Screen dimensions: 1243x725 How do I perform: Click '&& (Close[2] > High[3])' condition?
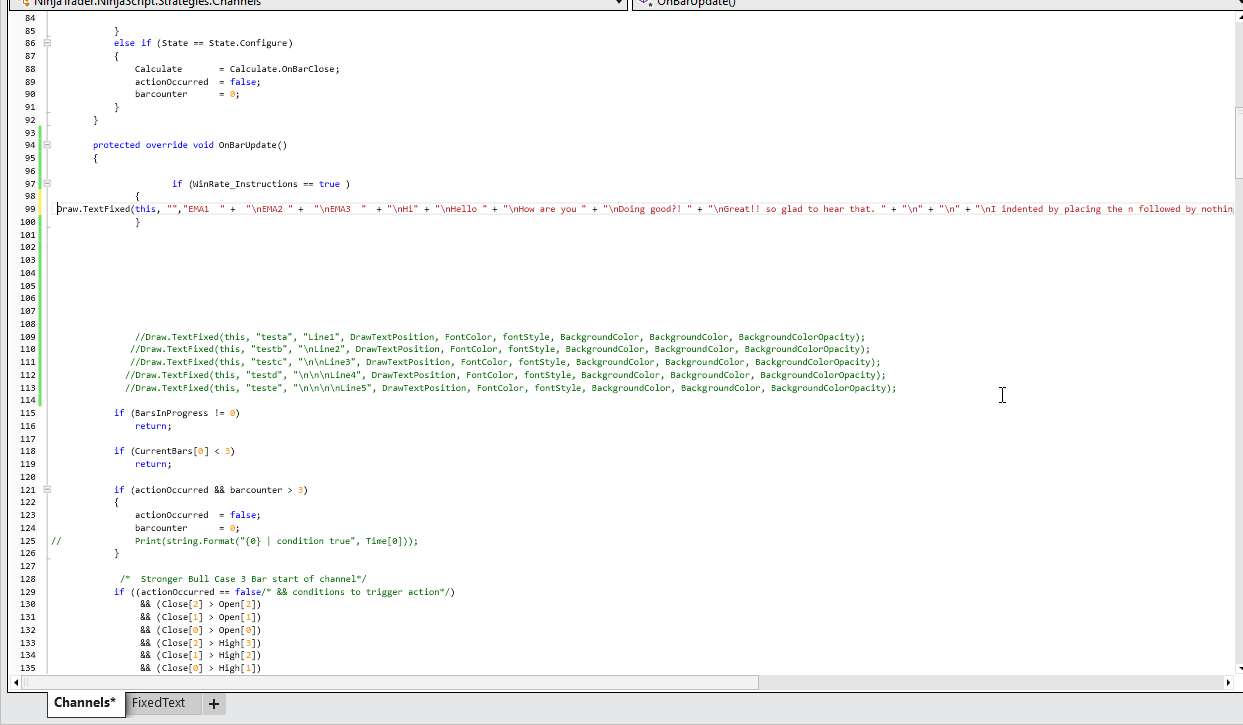point(200,643)
